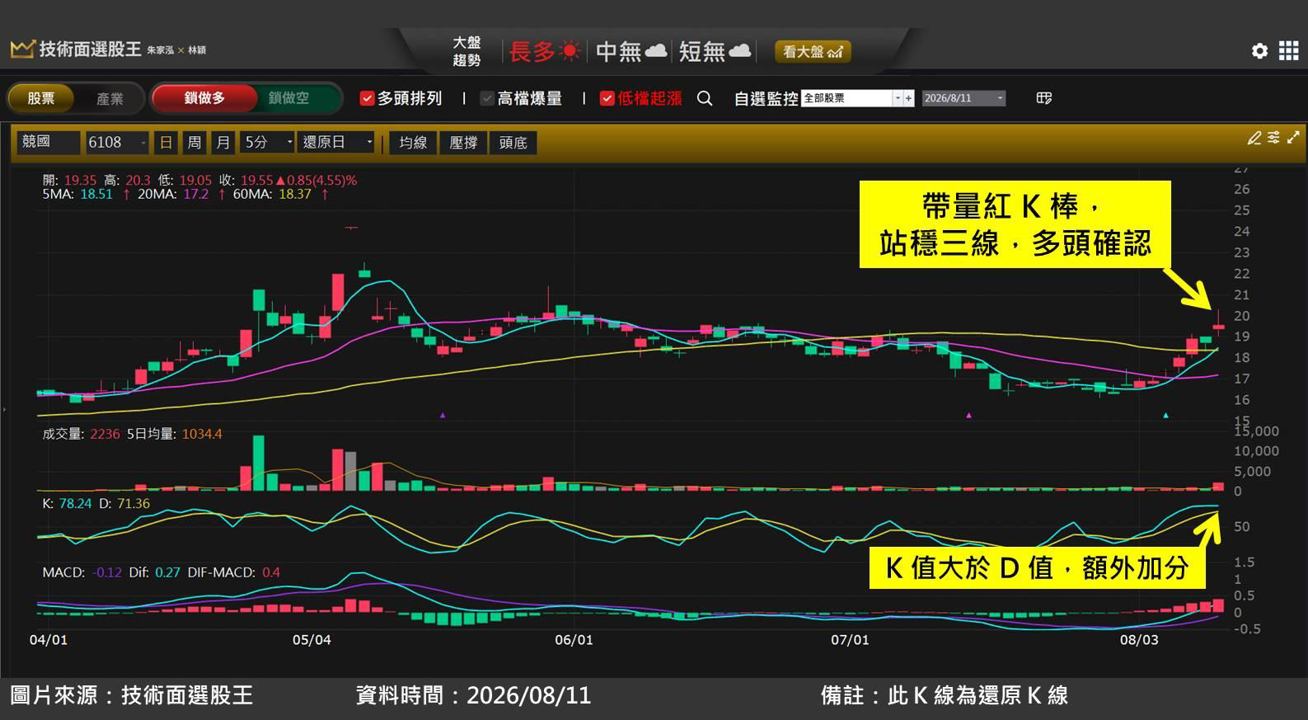Click the 短無 short-term trend label
Image resolution: width=1308 pixels, height=720 pixels.
pyautogui.click(x=703, y=50)
